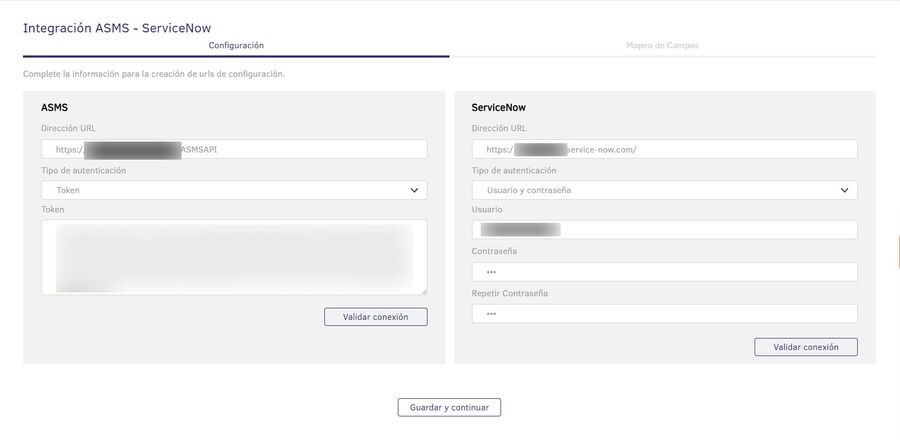Image resolution: width=900 pixels, height=440 pixels.
Task: Click Guardar y continuar
Action: pos(449,407)
